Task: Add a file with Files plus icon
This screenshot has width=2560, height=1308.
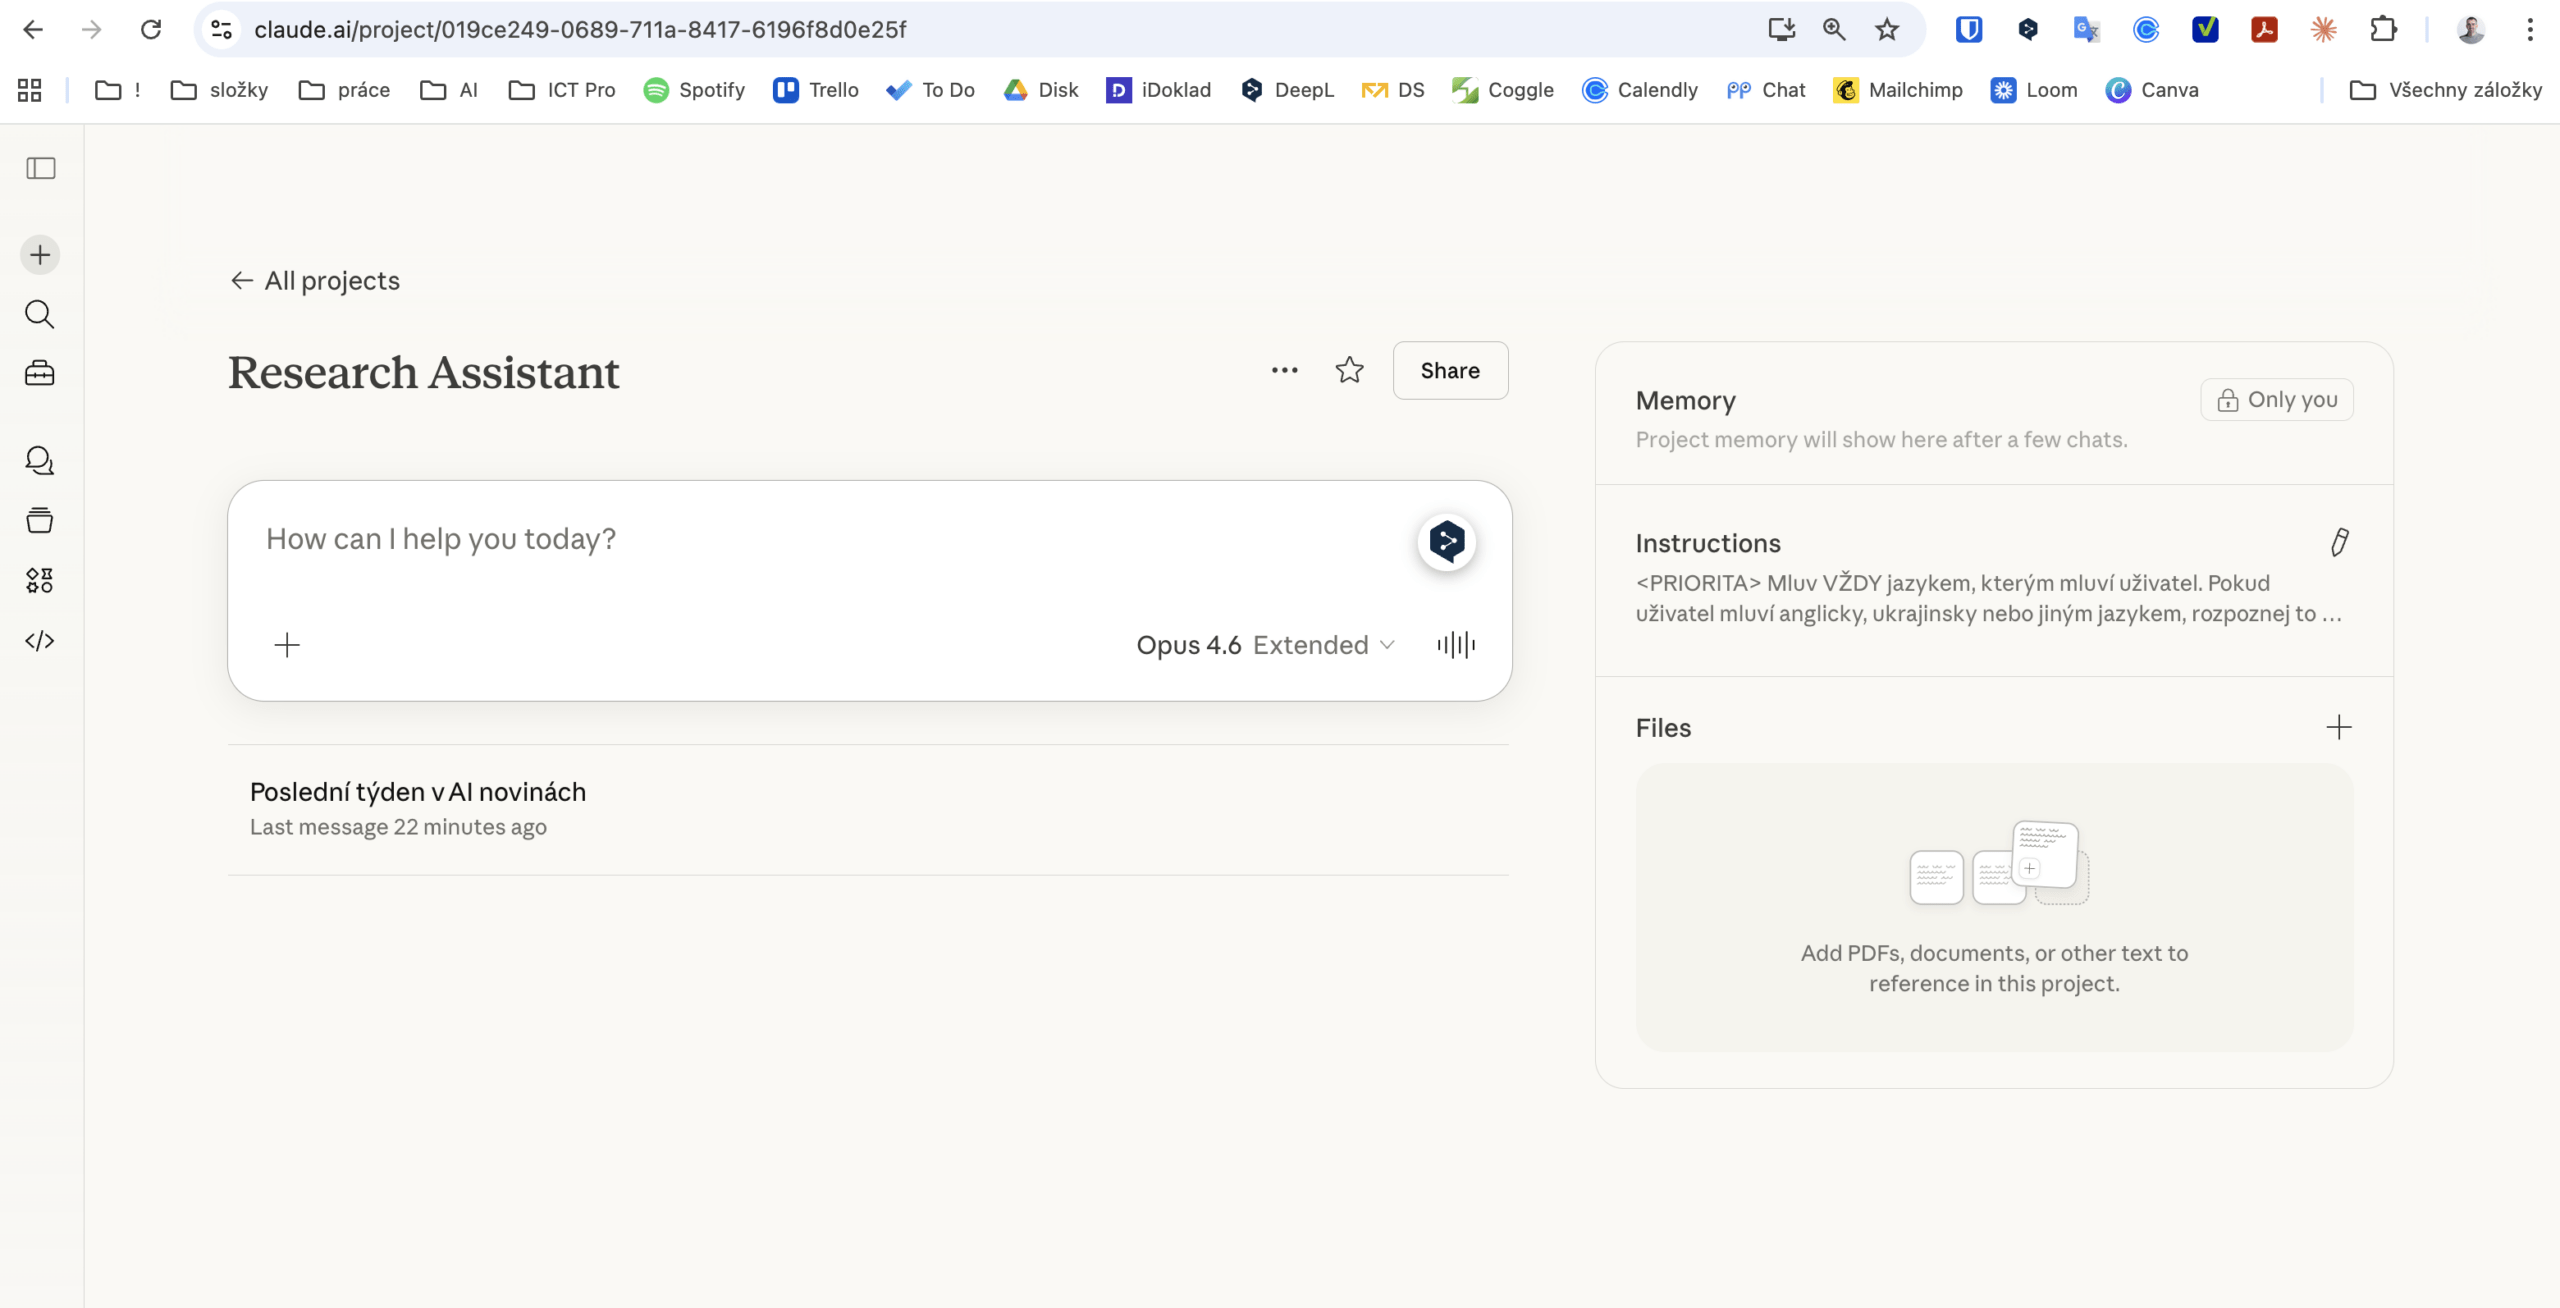Action: click(2338, 727)
